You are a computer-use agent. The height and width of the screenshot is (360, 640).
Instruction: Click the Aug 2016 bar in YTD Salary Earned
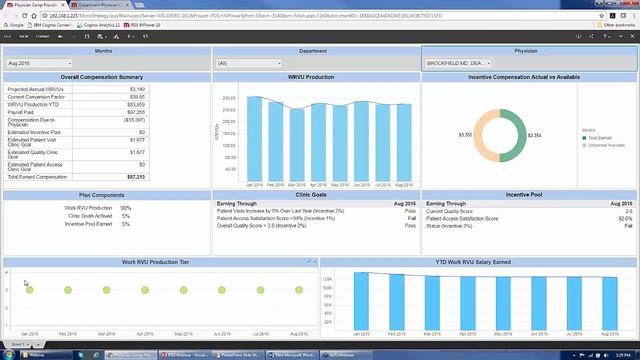point(610,304)
